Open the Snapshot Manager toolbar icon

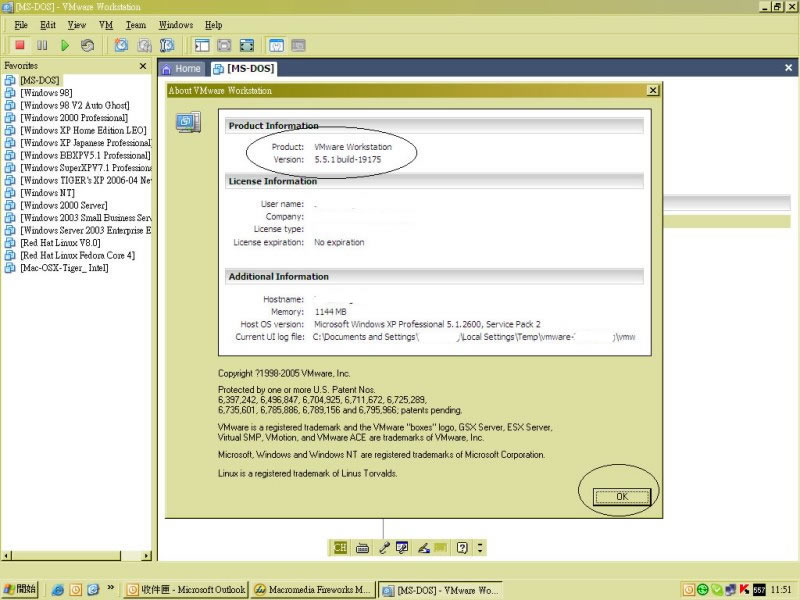click(167, 45)
